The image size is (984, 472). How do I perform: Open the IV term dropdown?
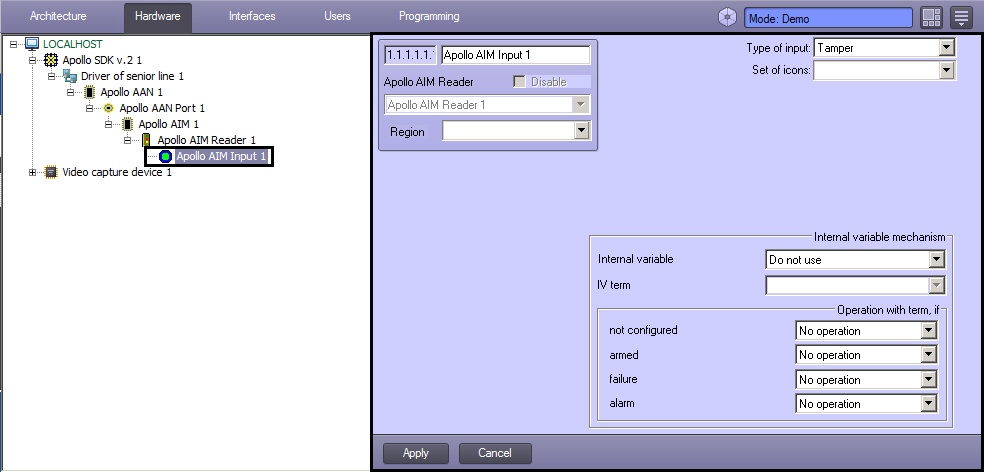(936, 286)
